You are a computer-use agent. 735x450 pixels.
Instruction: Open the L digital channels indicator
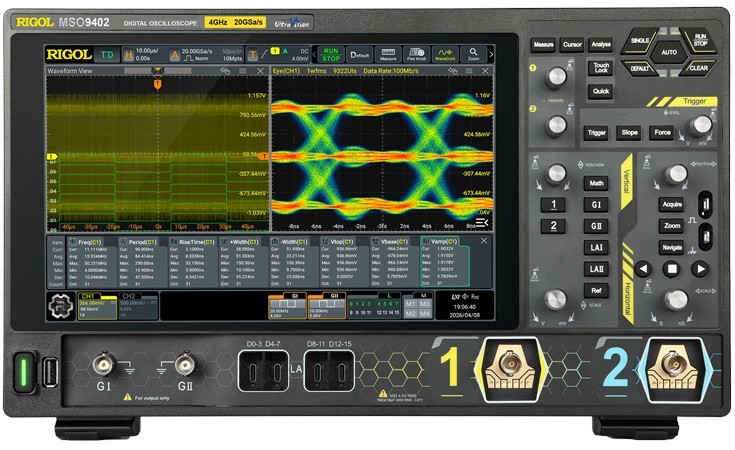(x=375, y=306)
